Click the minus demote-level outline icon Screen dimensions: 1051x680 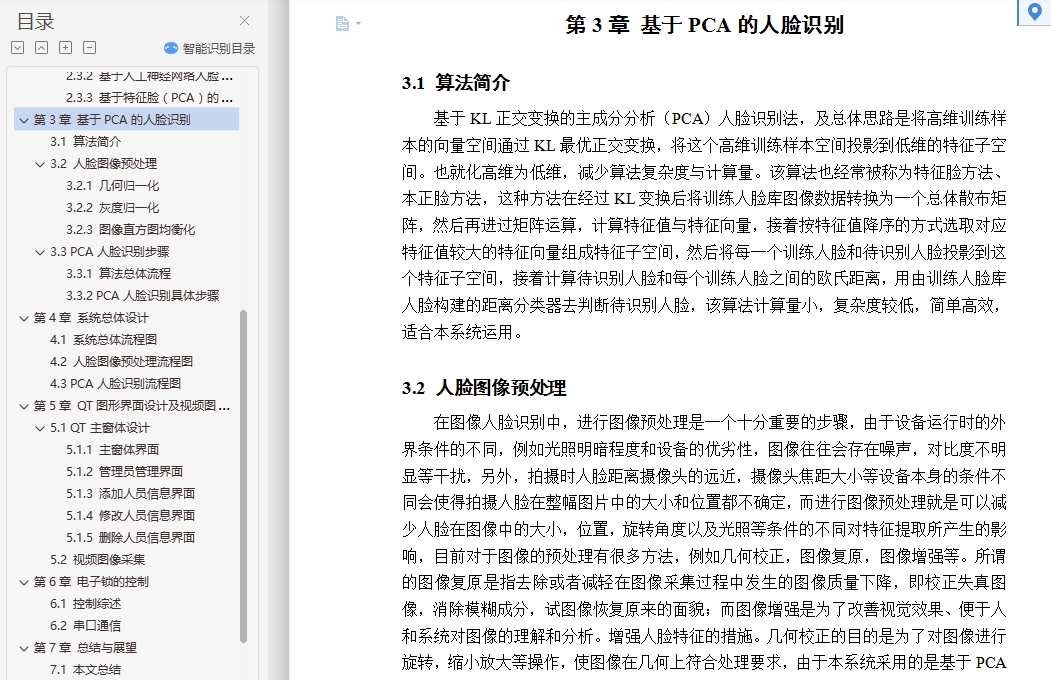coord(90,48)
